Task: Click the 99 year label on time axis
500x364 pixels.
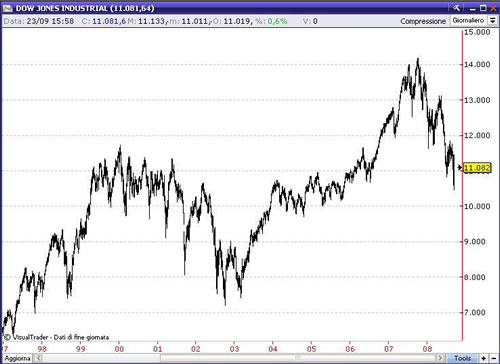Action: pyautogui.click(x=81, y=349)
